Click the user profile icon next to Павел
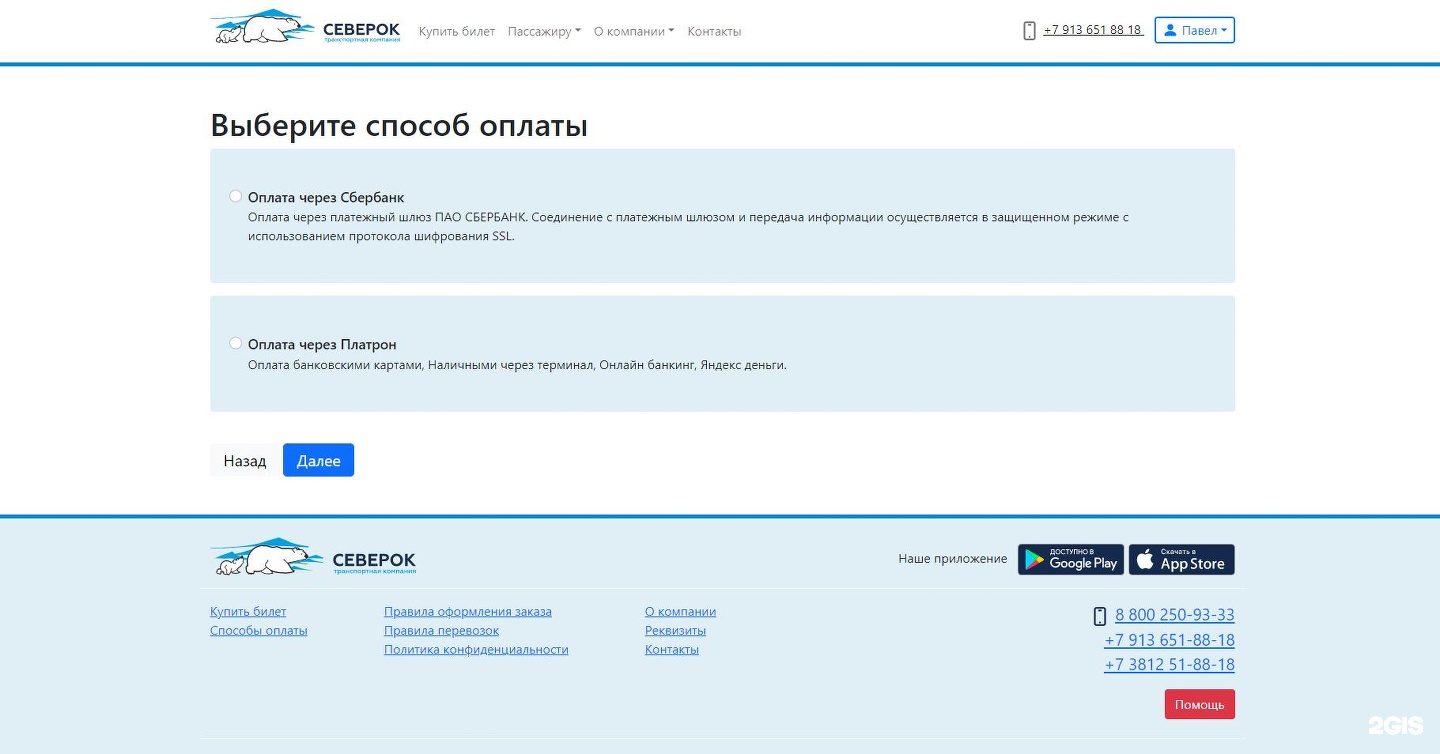This screenshot has width=1440, height=754. pos(1170,31)
